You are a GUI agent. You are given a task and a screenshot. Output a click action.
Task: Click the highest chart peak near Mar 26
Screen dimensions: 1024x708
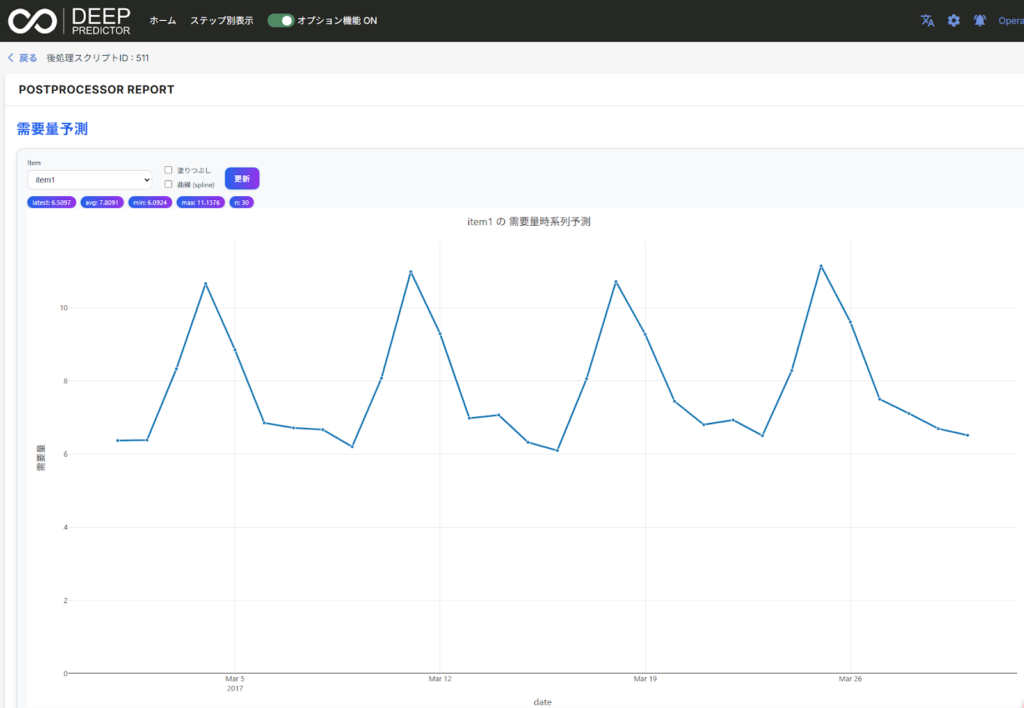pos(821,266)
